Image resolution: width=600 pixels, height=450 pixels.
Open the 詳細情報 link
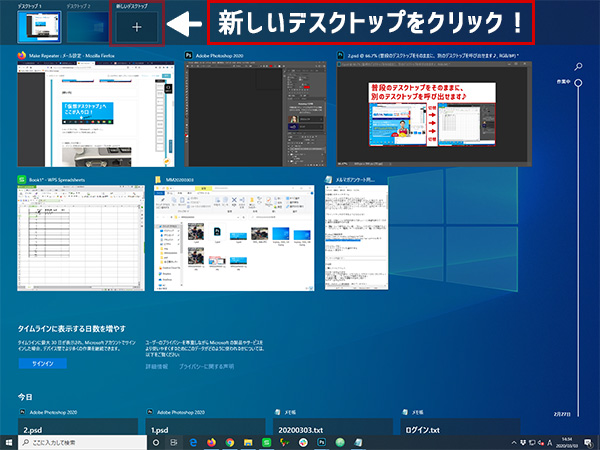click(x=157, y=367)
